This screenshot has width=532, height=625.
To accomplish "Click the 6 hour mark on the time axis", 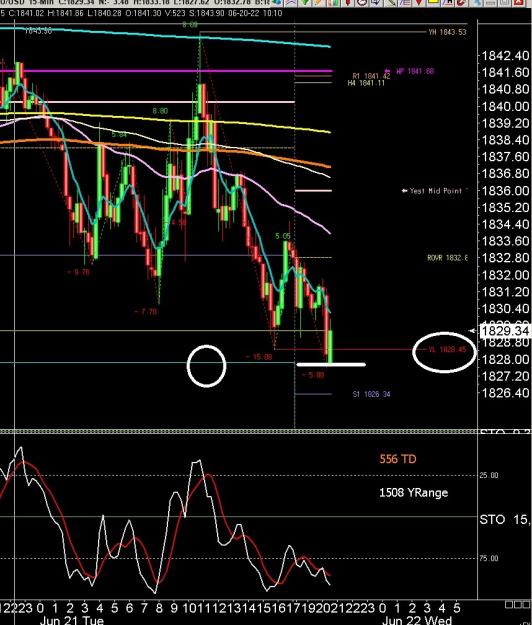I will click(x=130, y=608).
